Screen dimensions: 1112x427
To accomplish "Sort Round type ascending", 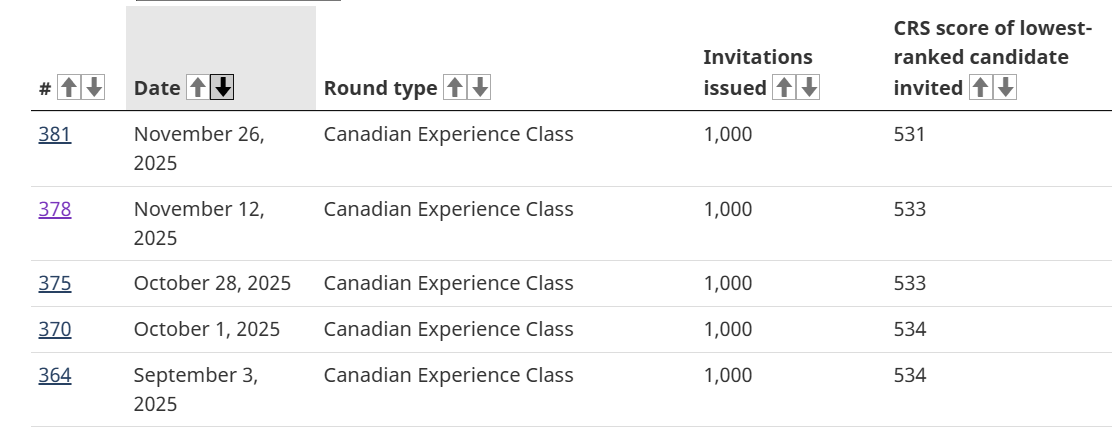I will 454,88.
